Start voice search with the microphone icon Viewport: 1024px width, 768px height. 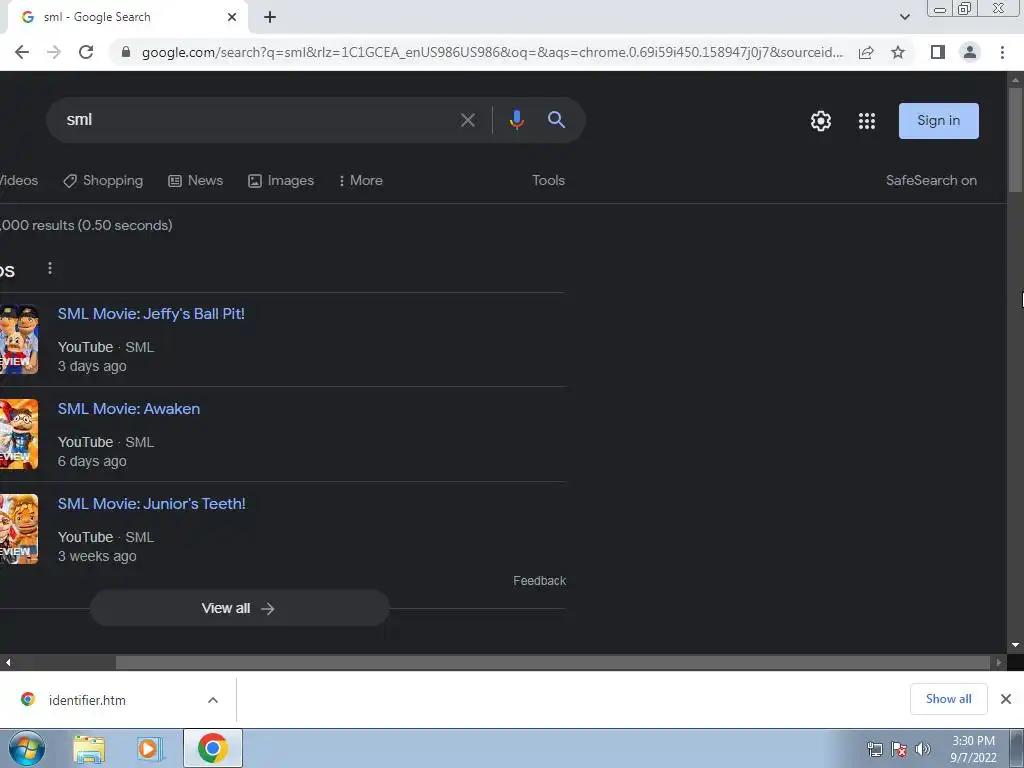517,120
